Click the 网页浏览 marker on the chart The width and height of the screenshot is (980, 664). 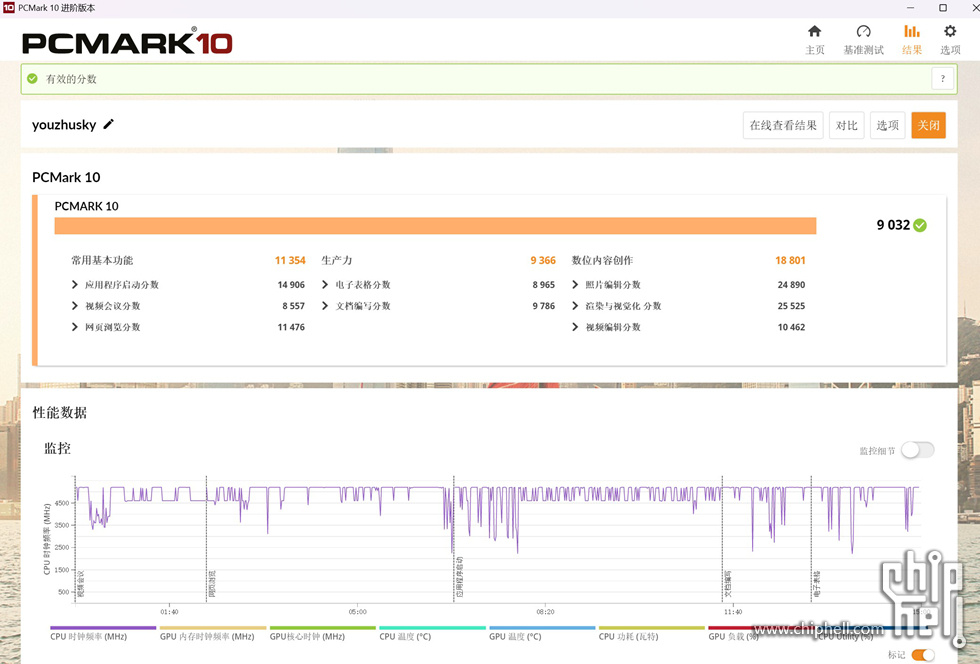click(x=212, y=583)
